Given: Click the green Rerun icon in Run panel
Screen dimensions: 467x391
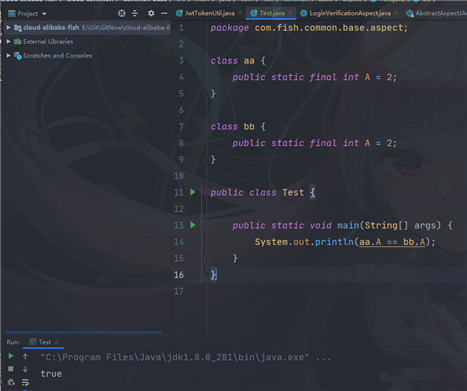Looking at the screenshot, I should pyautogui.click(x=11, y=356).
